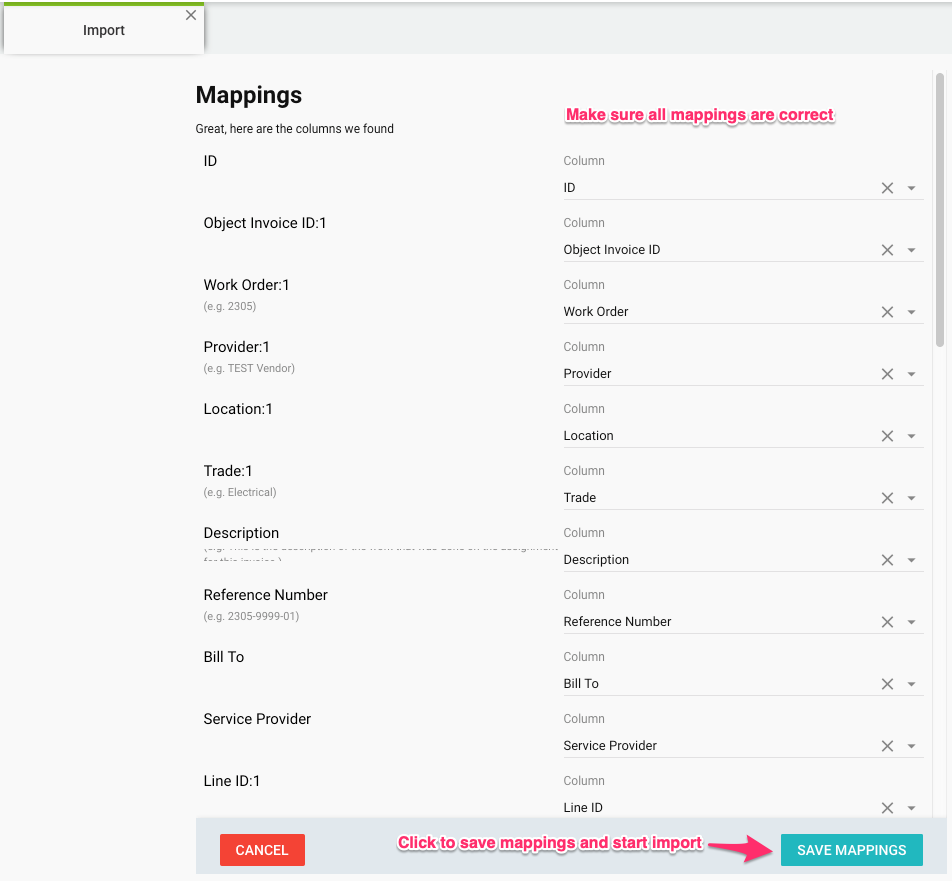Click the 'Provider:1' row label
Screen dimensions: 952x881
click(x=236, y=347)
